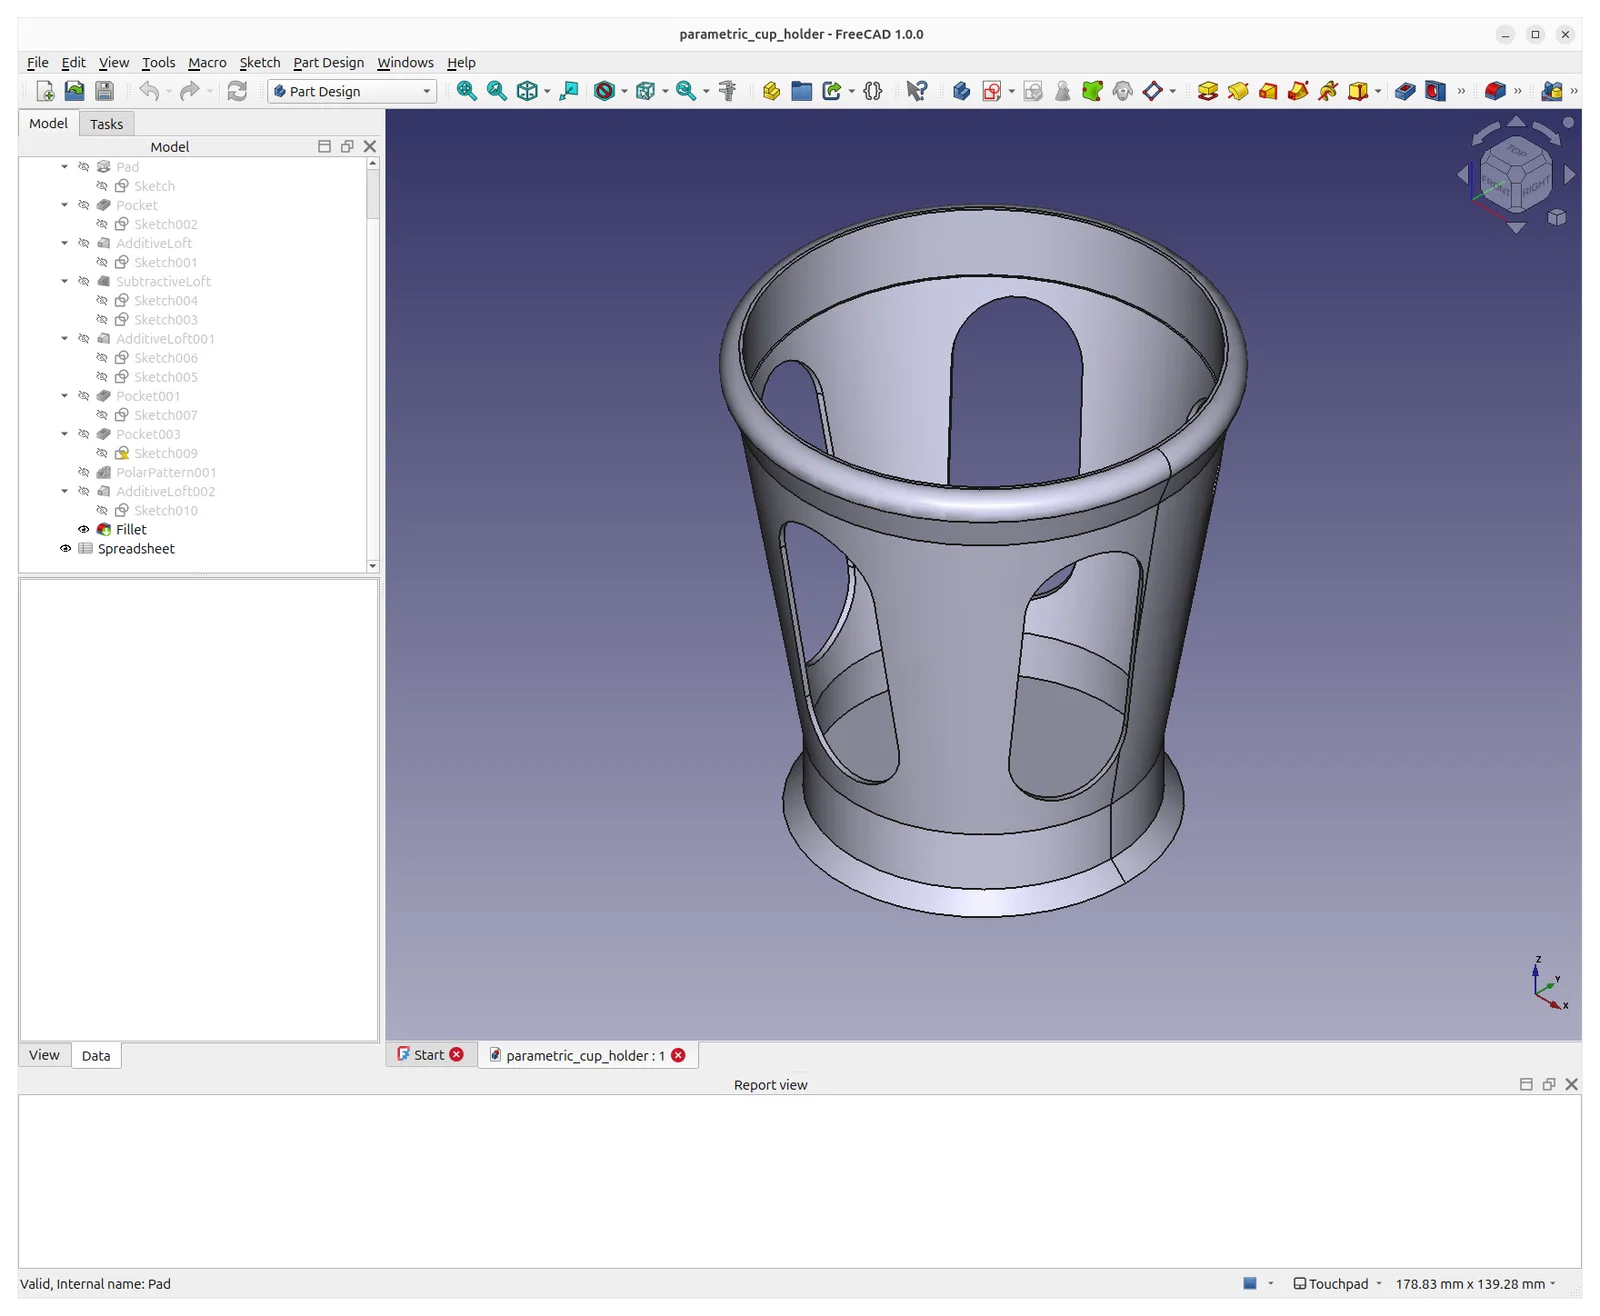Fit all content in the view

pyautogui.click(x=467, y=91)
